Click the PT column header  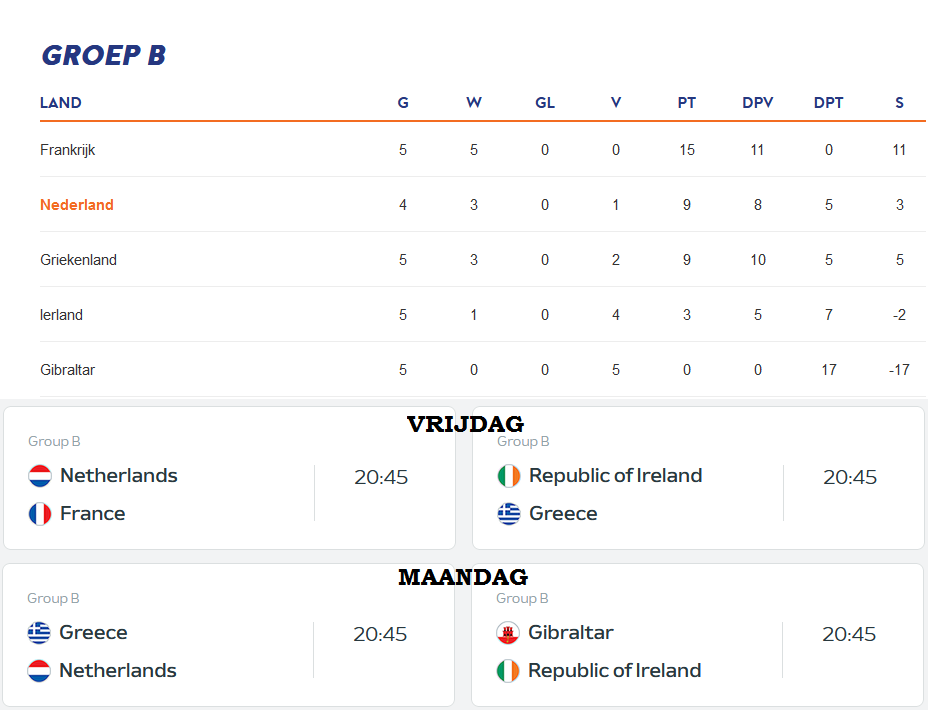(687, 103)
